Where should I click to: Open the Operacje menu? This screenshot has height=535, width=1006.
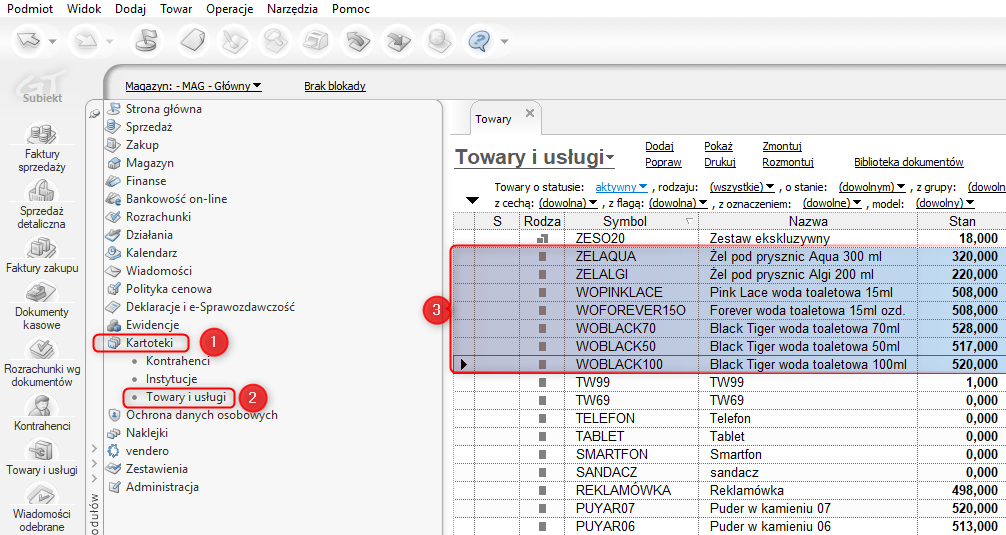(x=230, y=9)
